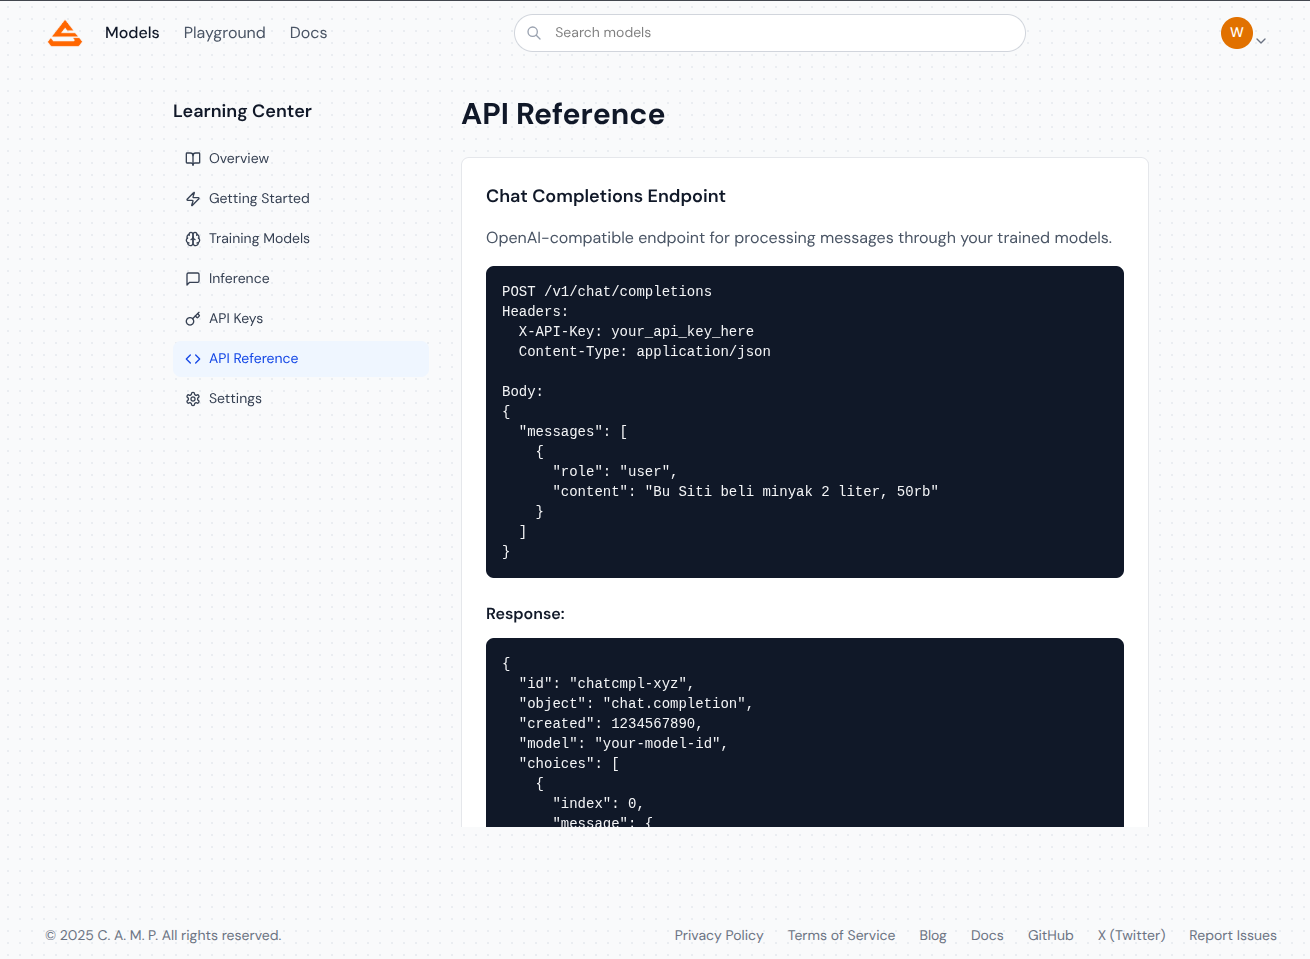The height and width of the screenshot is (959, 1310).
Task: Click the "index": 0 line
Action: [x=598, y=803]
